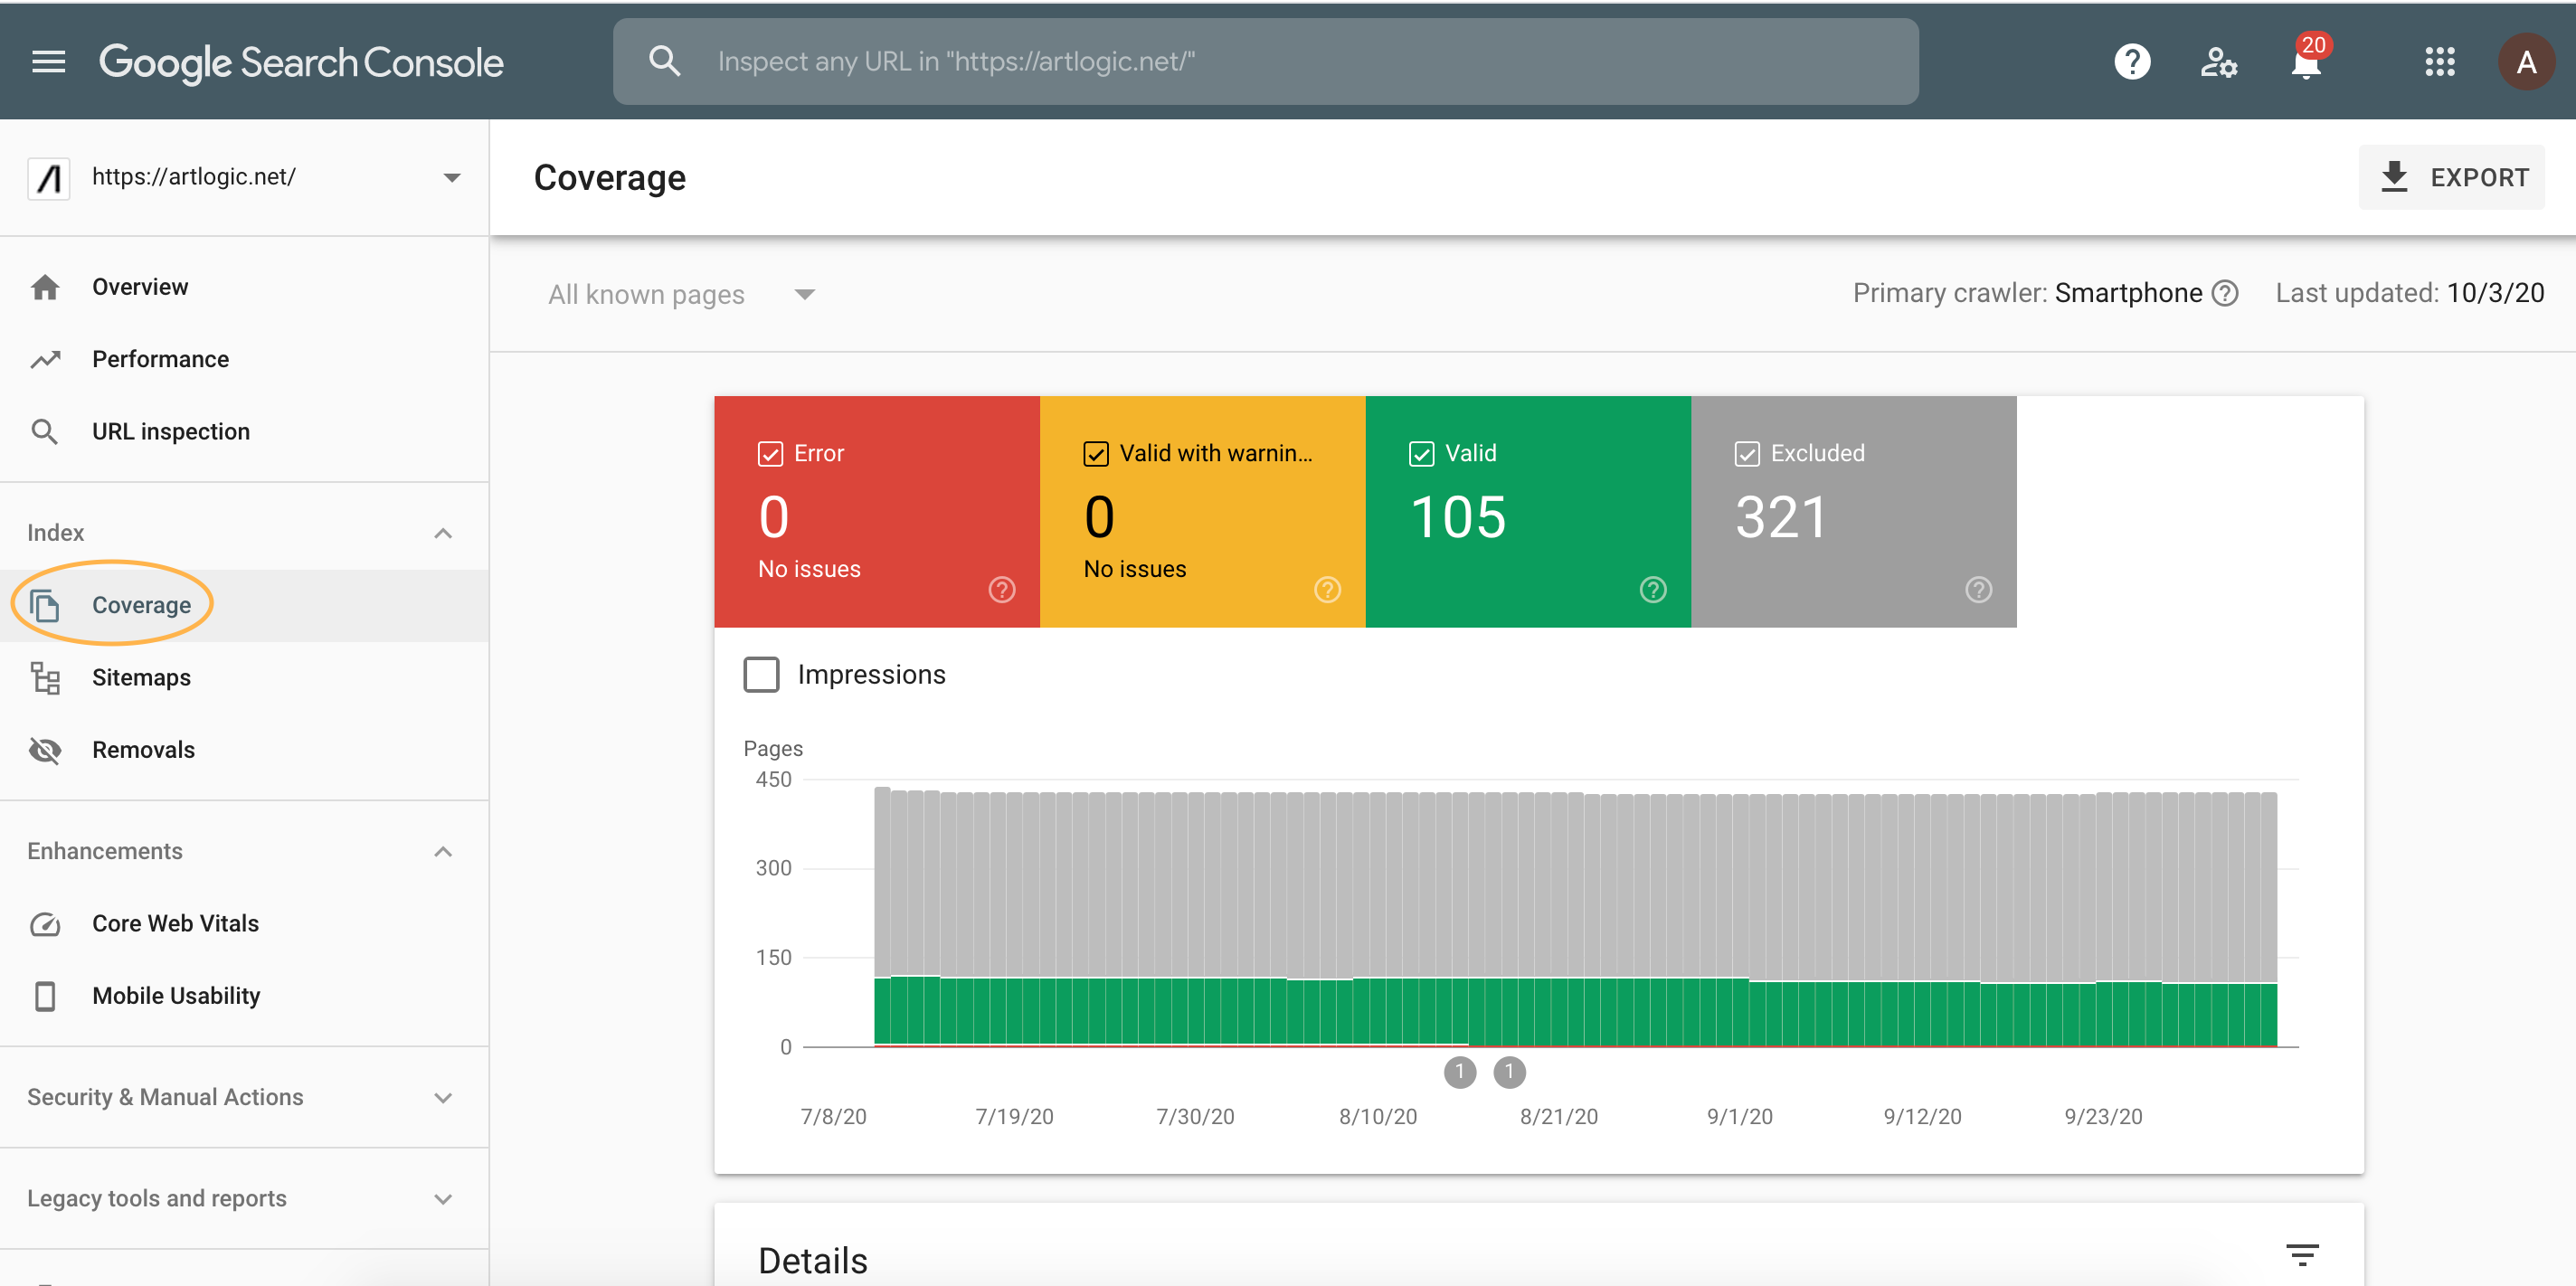Open the Details filter icon
Viewport: 2576px width, 1286px height.
2302,1255
